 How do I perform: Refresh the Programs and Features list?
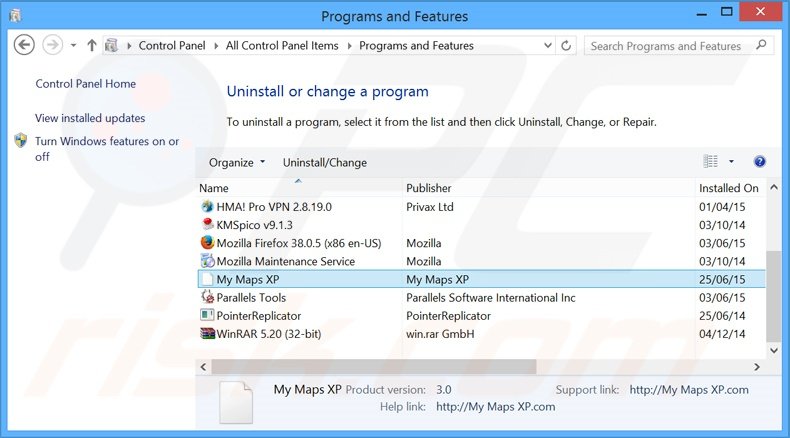click(x=566, y=45)
